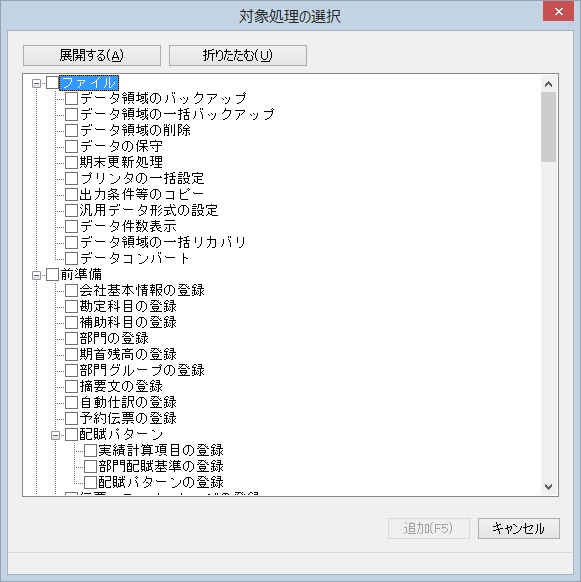Enable the 期末更新処理 checkbox

71,163
